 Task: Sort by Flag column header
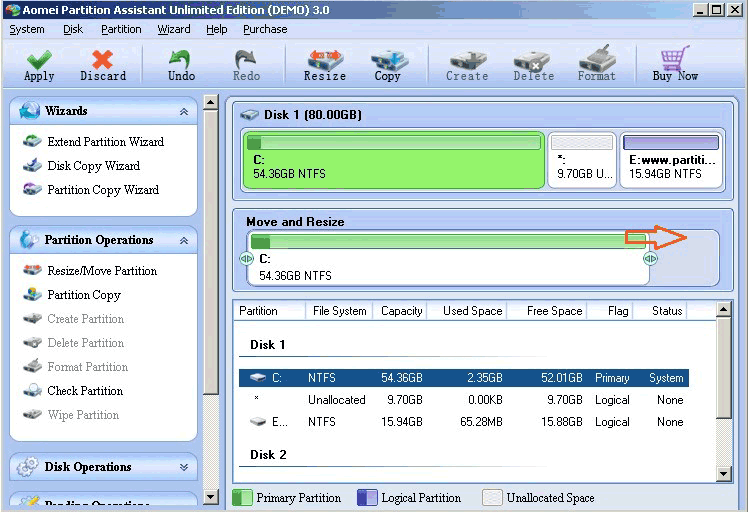tap(618, 311)
